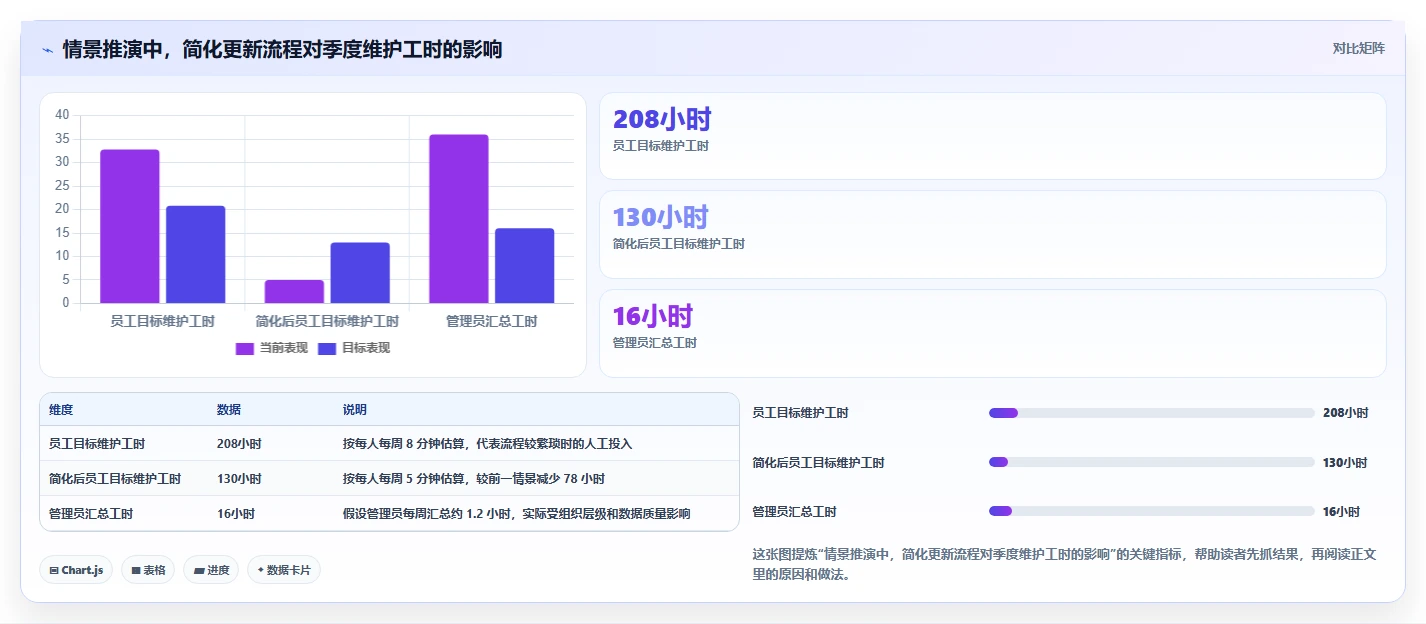Click the y-axis tick label 25
Viewport: 1426px width, 624px height.
click(62, 185)
